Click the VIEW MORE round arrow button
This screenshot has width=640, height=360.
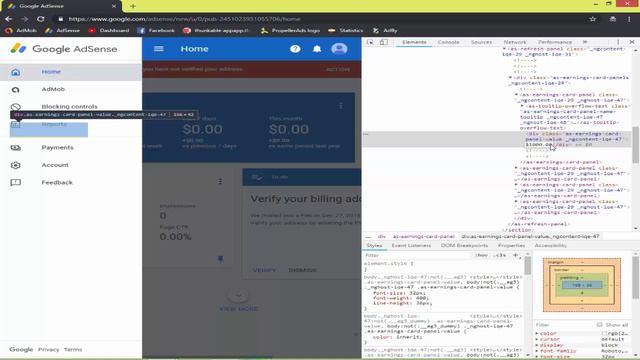tap(238, 295)
